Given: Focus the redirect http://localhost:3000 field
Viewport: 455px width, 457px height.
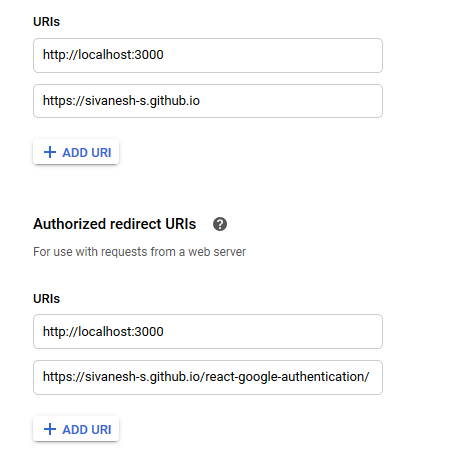Looking at the screenshot, I should click(208, 332).
